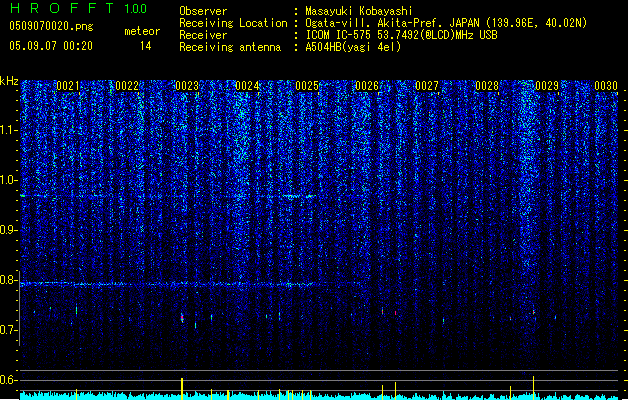Click the 0.8 kHz axis label

click(x=9, y=280)
